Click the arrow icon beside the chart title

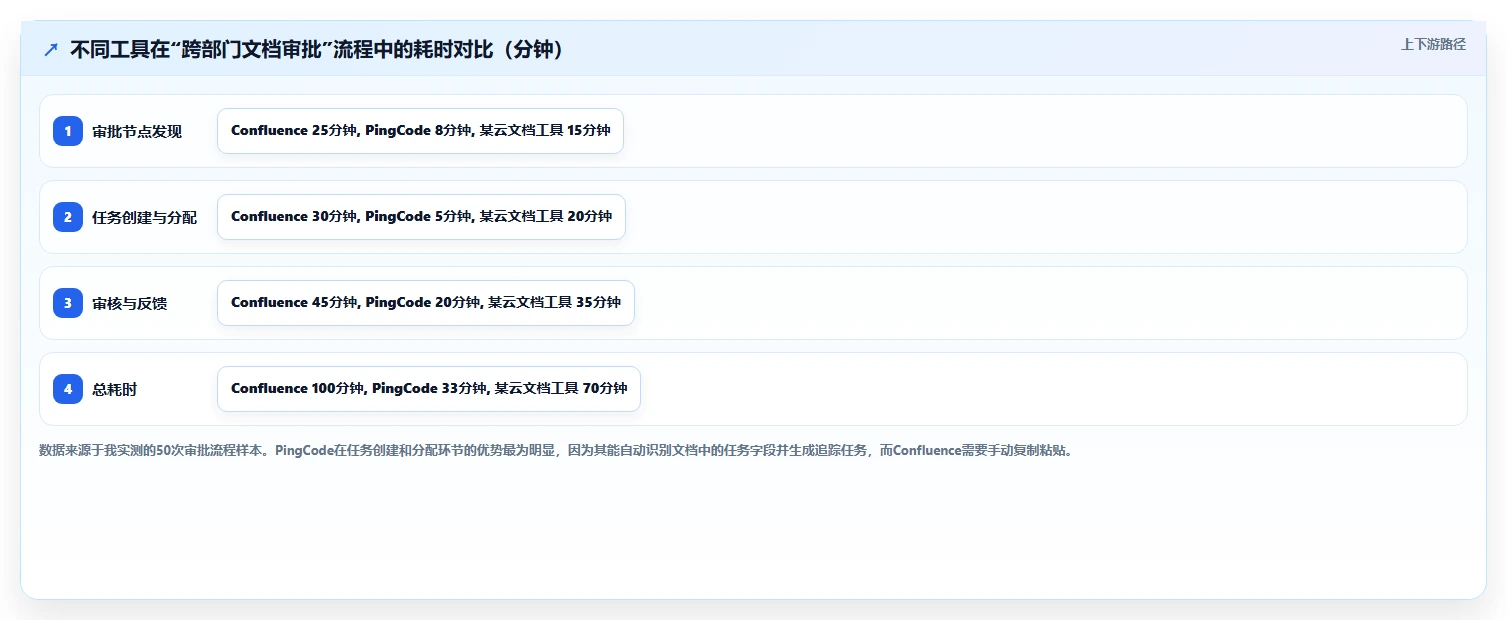click(x=51, y=50)
